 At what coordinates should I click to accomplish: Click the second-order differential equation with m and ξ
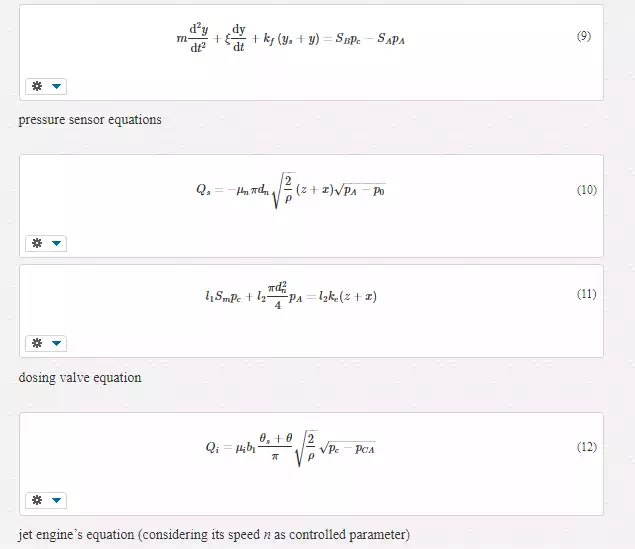coord(291,38)
